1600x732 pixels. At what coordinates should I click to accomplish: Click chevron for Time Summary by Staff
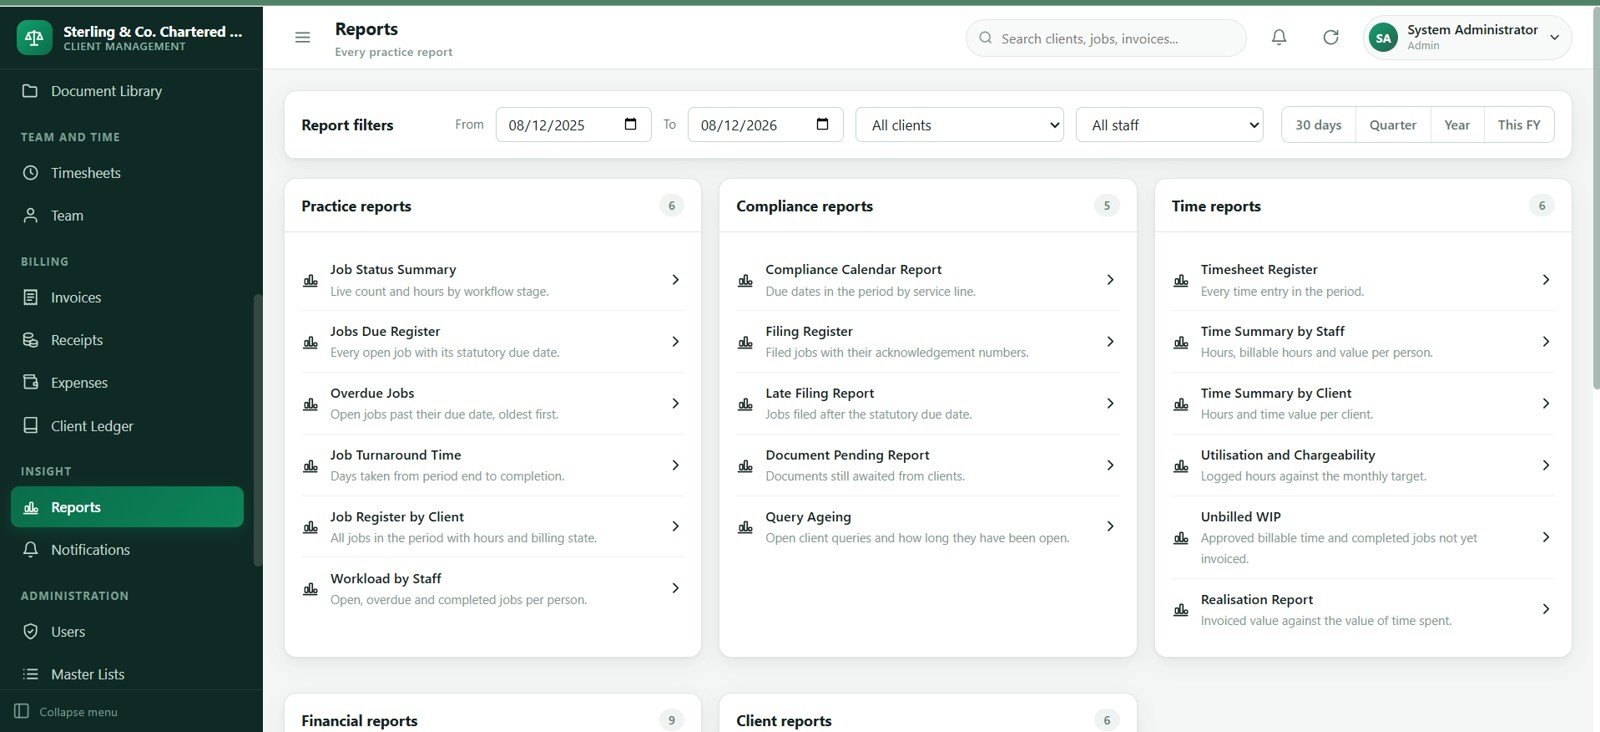pos(1546,342)
